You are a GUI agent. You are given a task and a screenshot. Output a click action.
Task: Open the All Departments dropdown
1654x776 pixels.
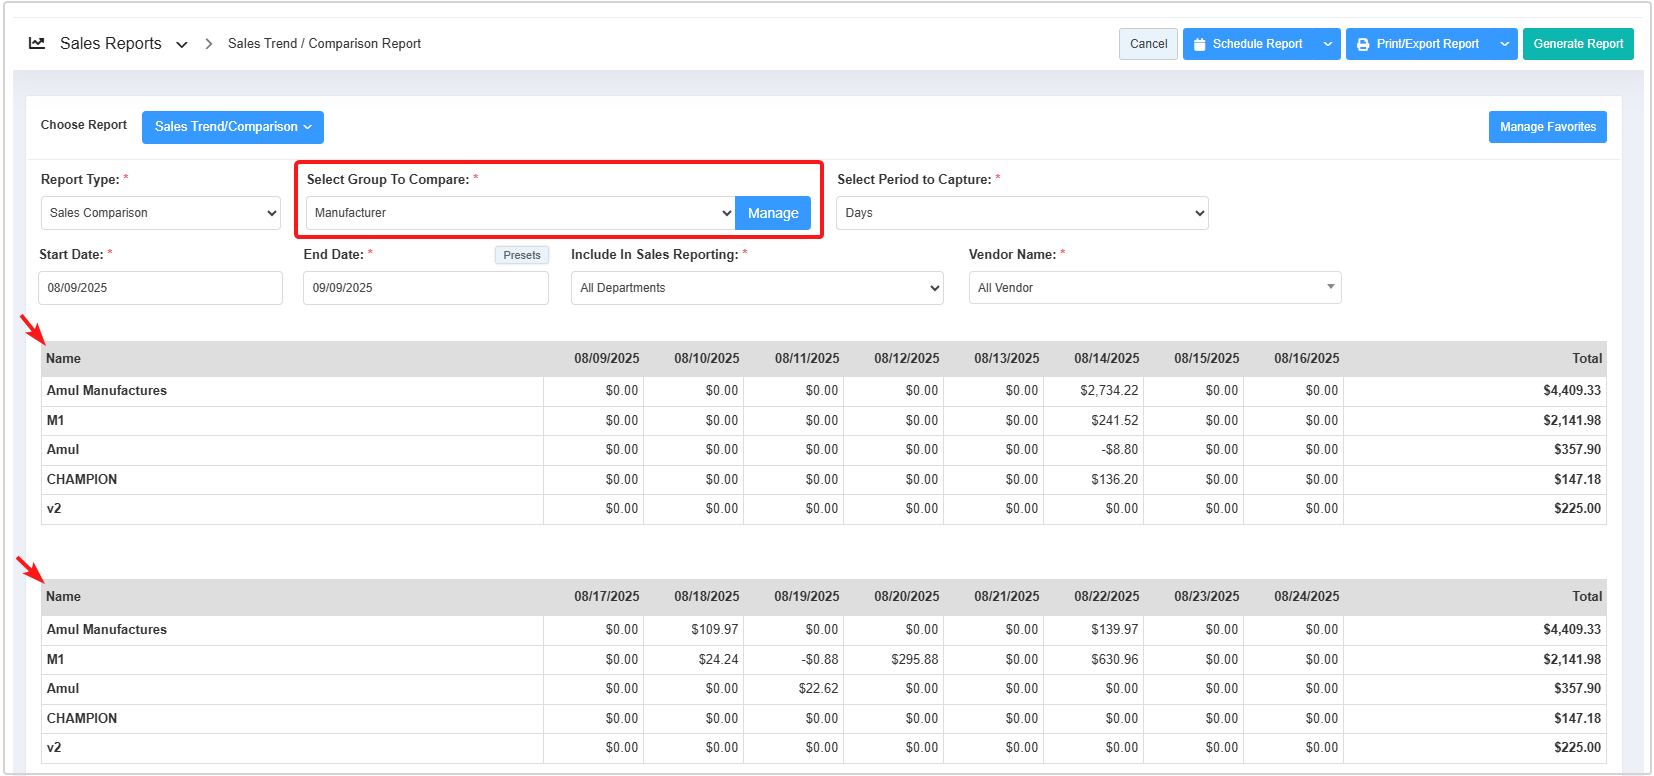tap(757, 288)
